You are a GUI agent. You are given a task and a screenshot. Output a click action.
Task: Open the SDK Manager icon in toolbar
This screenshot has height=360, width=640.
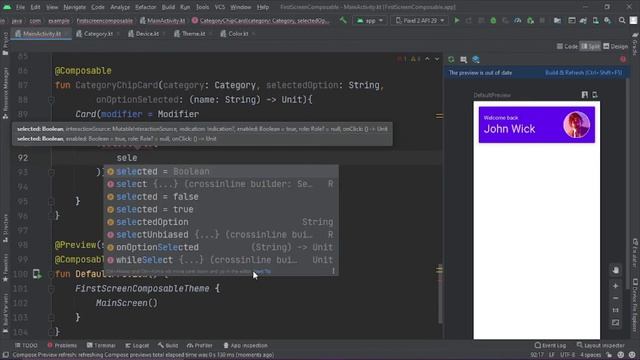[608, 20]
